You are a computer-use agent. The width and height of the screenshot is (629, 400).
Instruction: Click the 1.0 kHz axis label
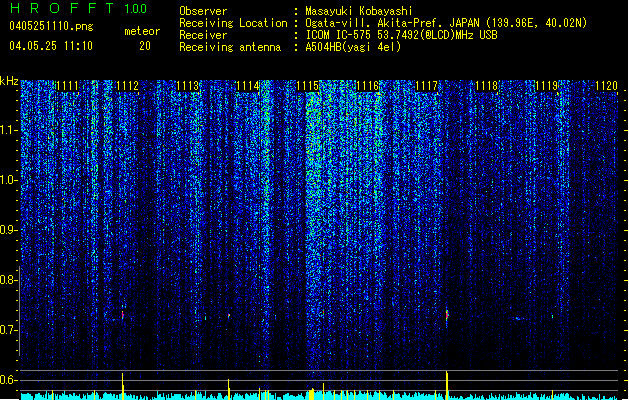[9, 180]
